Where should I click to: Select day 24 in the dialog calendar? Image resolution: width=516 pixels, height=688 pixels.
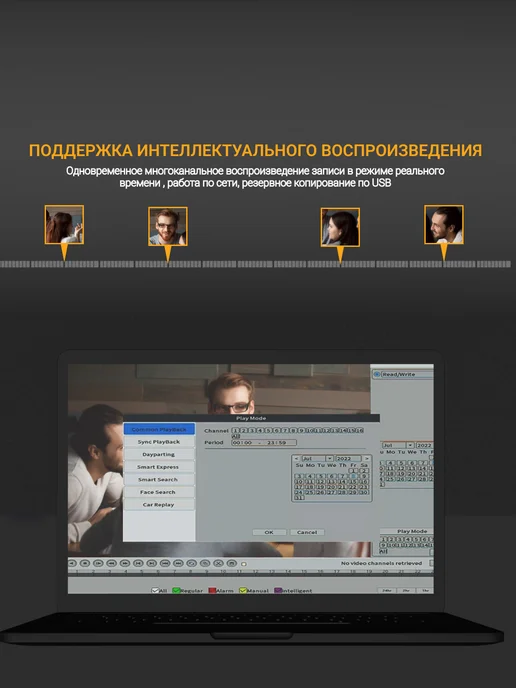(299, 492)
